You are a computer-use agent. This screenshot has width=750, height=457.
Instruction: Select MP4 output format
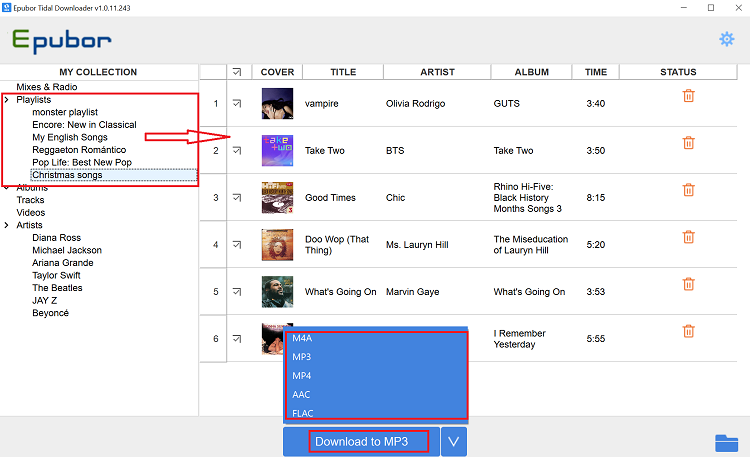click(375, 376)
